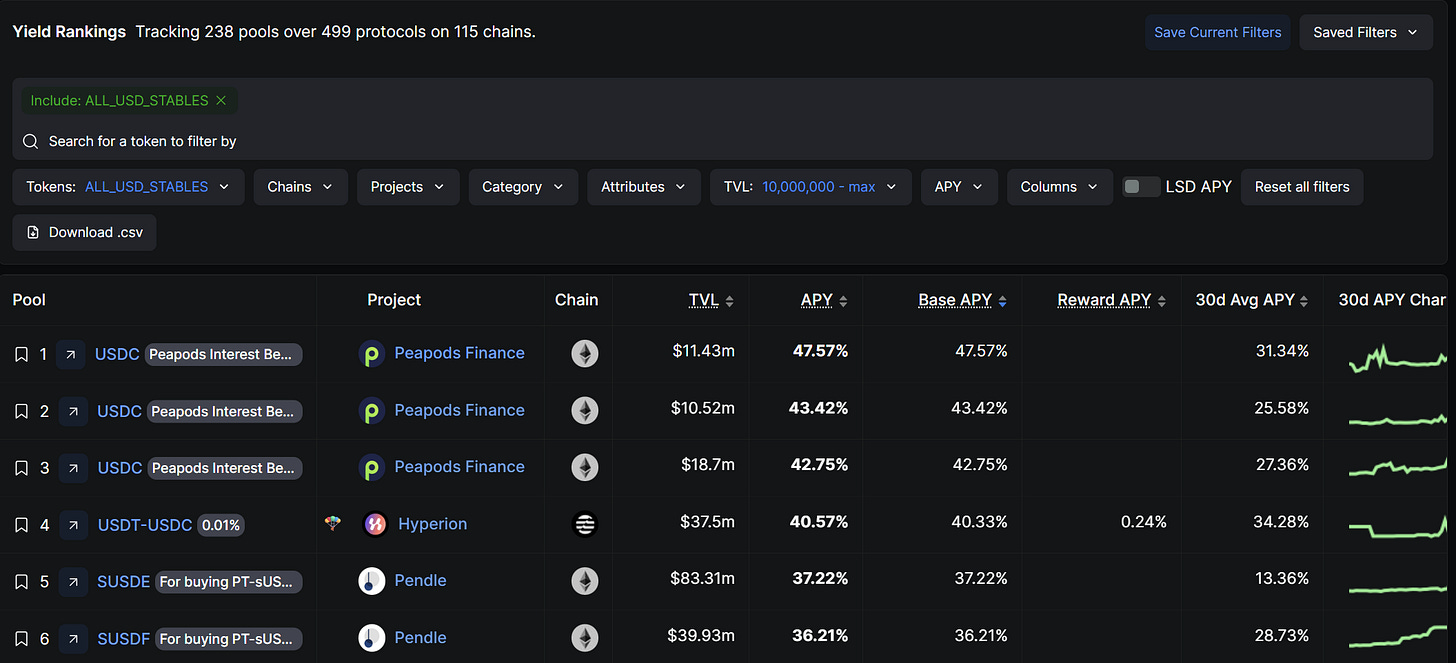Open USDT-USDC pool link
The width and height of the screenshot is (1456, 663).
145,525
